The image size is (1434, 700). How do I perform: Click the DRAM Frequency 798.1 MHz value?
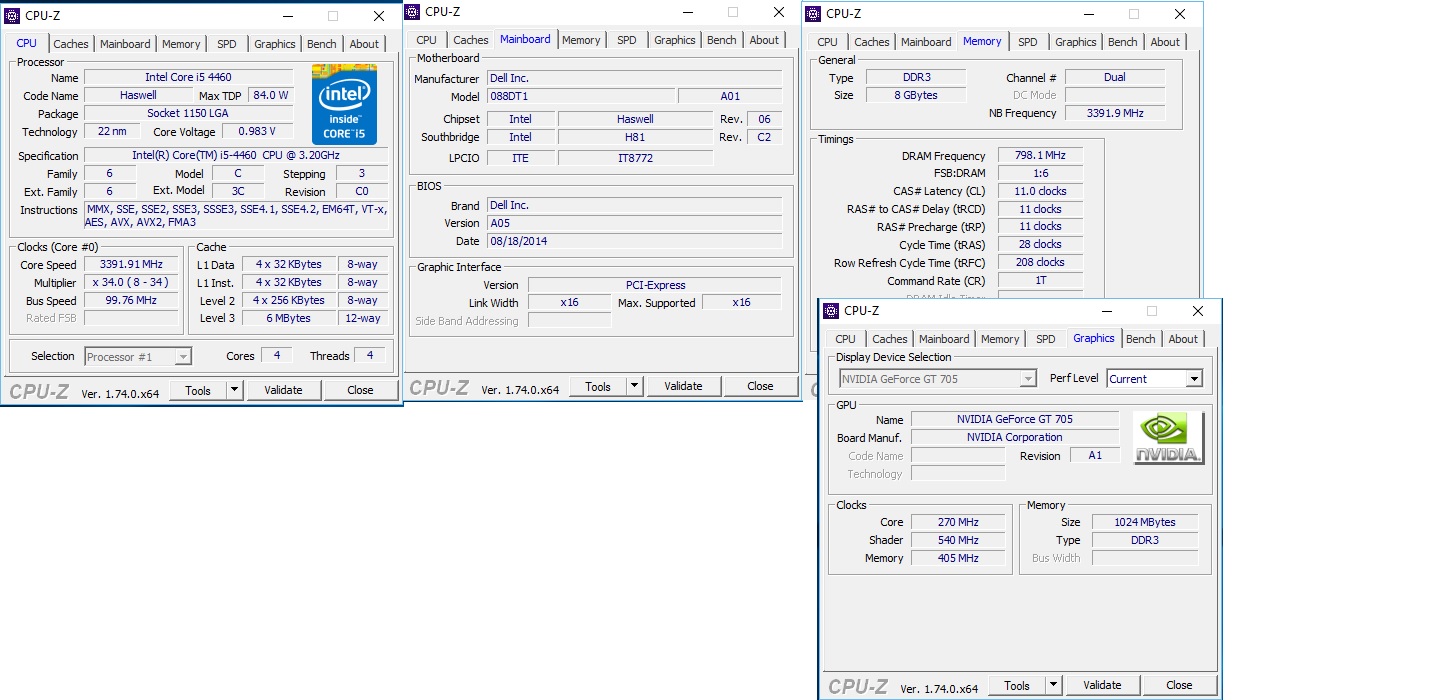coord(1040,156)
